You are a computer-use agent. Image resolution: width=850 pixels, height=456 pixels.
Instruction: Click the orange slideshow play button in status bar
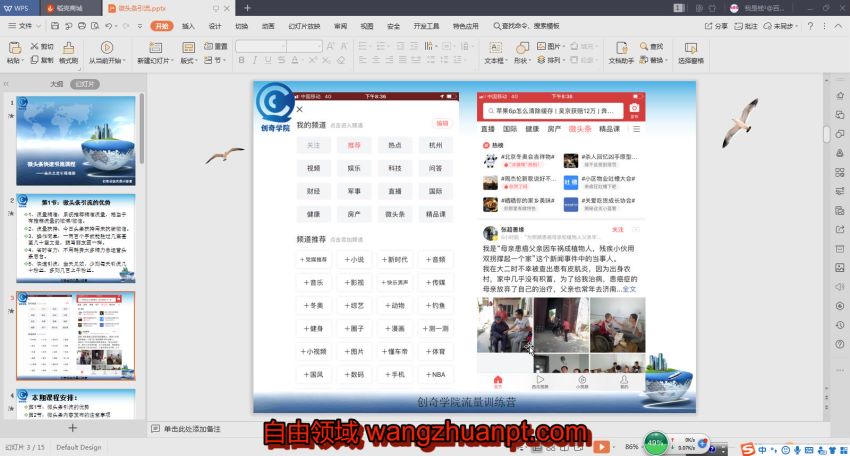tap(601, 447)
